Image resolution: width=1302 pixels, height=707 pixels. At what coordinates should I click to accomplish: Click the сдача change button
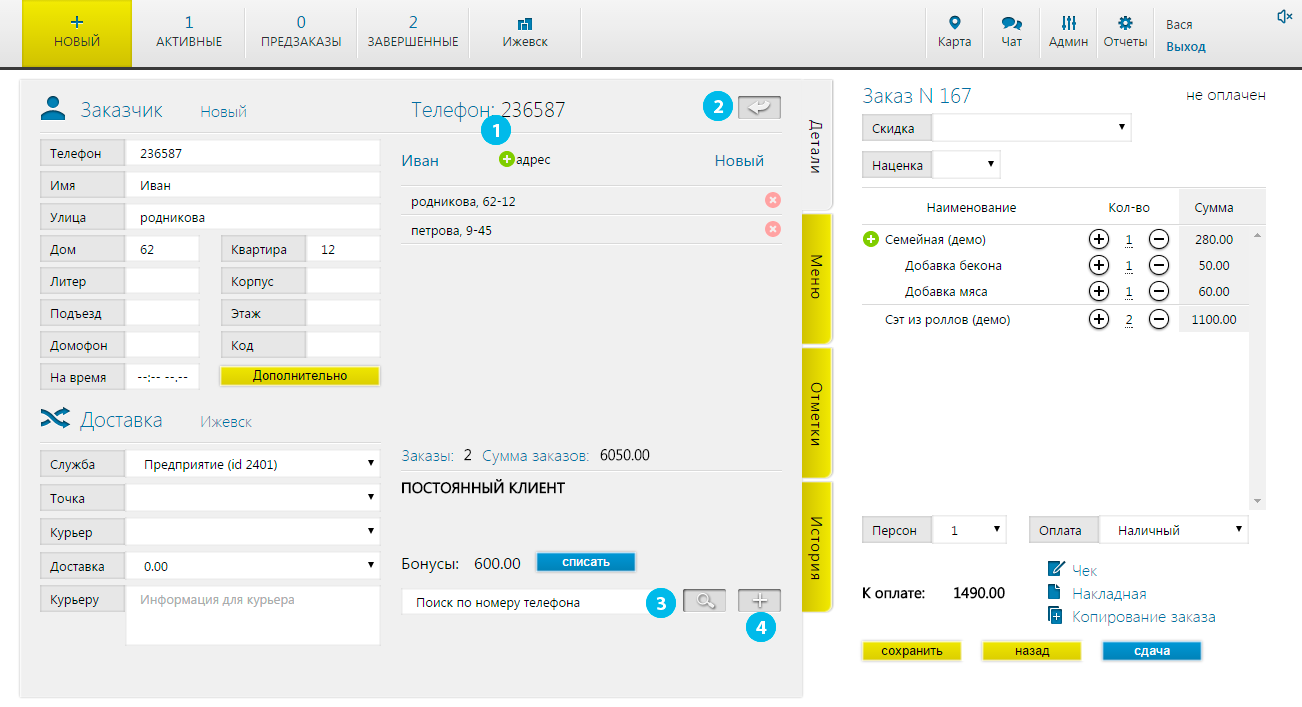coord(1152,651)
